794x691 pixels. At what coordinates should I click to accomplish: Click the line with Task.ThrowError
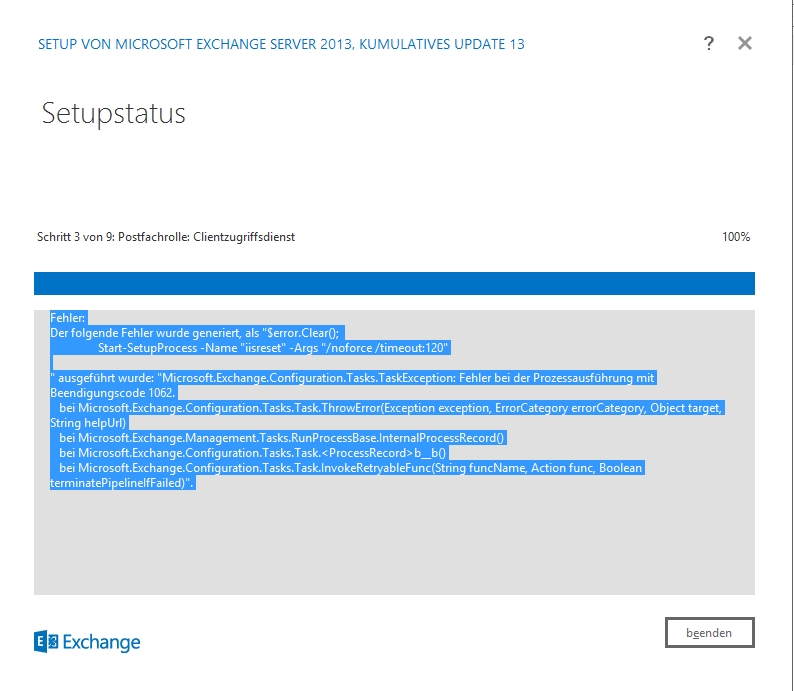click(x=390, y=408)
